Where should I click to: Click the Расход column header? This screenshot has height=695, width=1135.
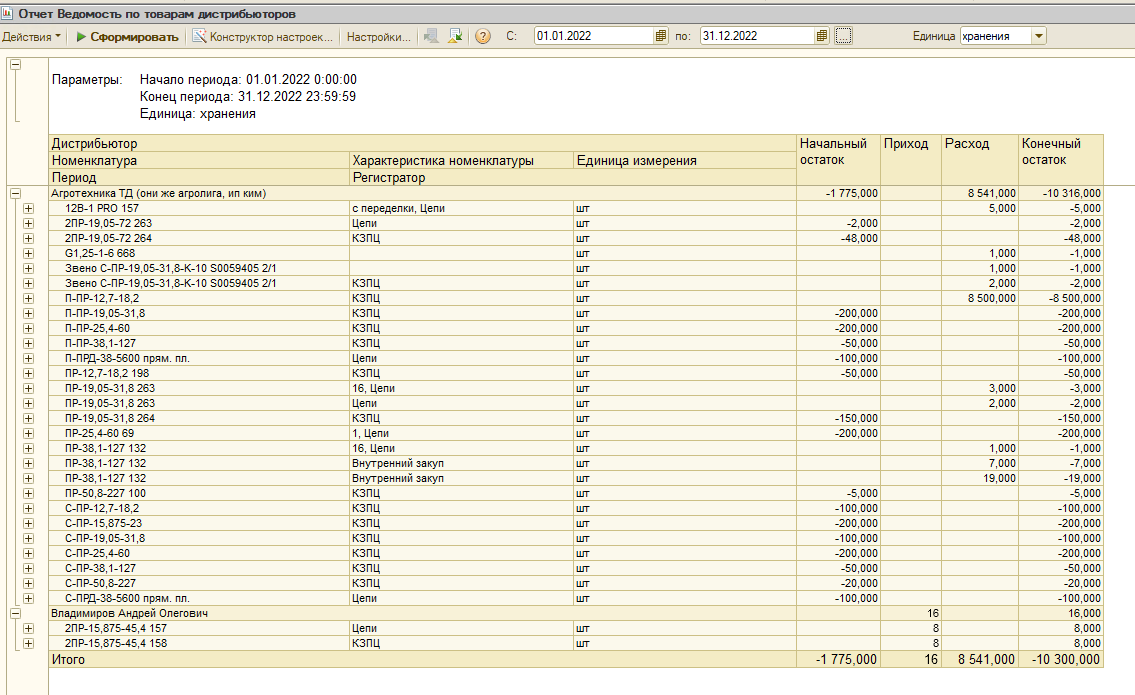[979, 159]
